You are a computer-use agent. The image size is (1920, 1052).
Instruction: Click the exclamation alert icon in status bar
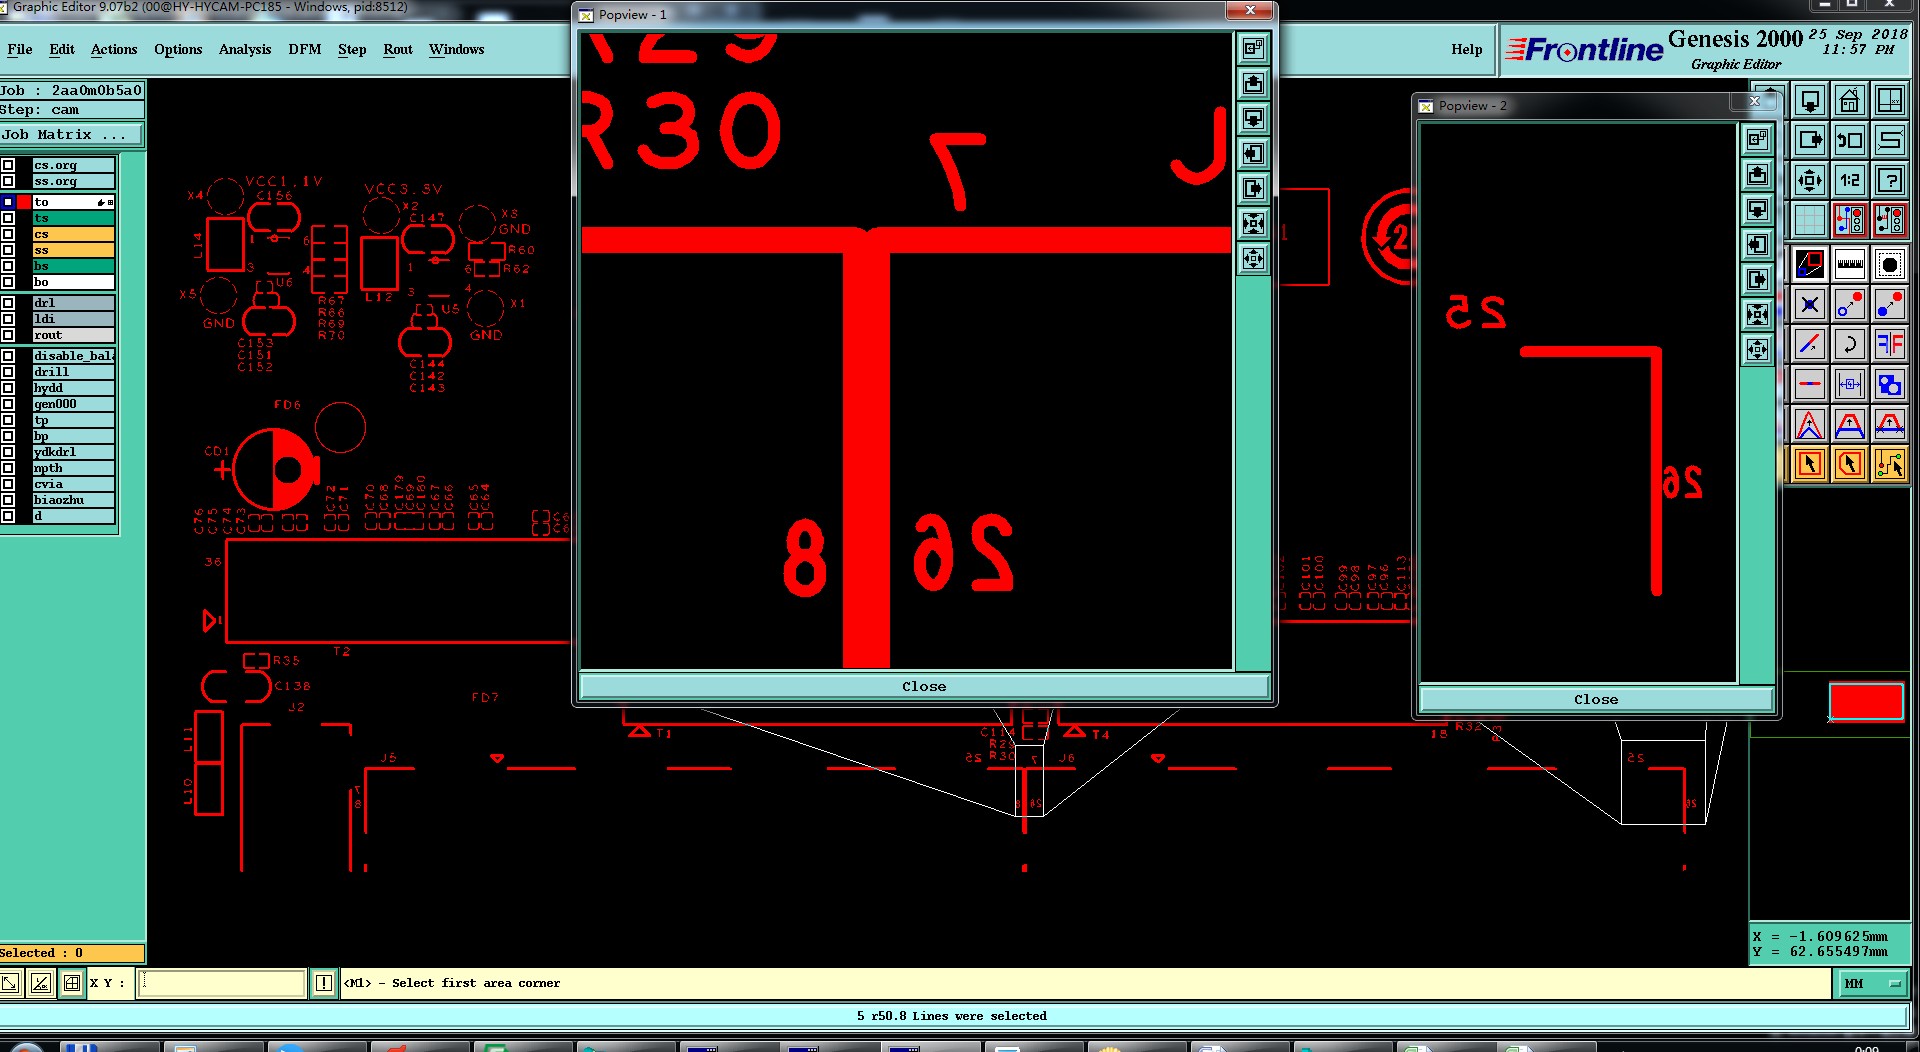click(x=324, y=983)
